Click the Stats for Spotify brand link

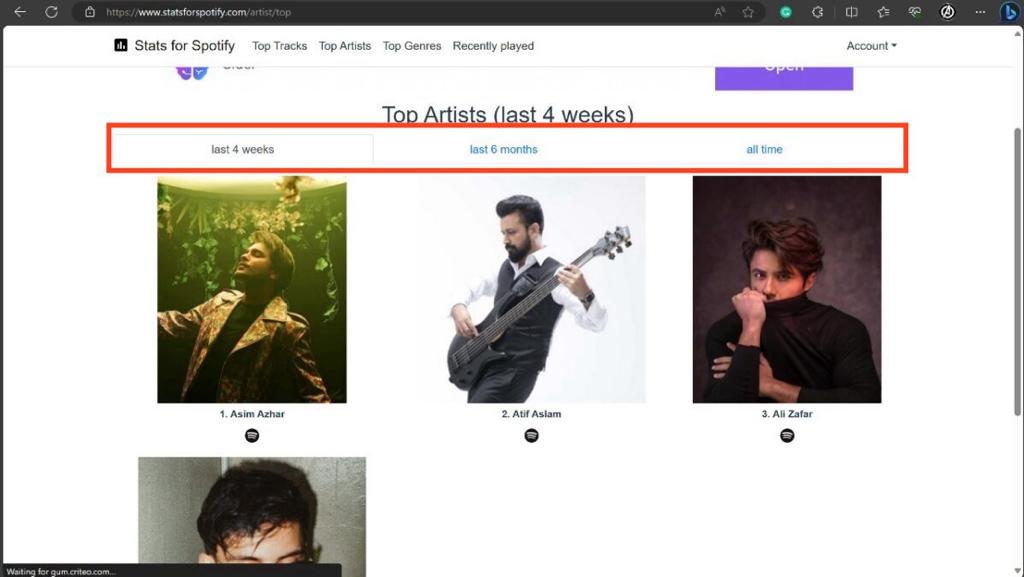tap(174, 45)
